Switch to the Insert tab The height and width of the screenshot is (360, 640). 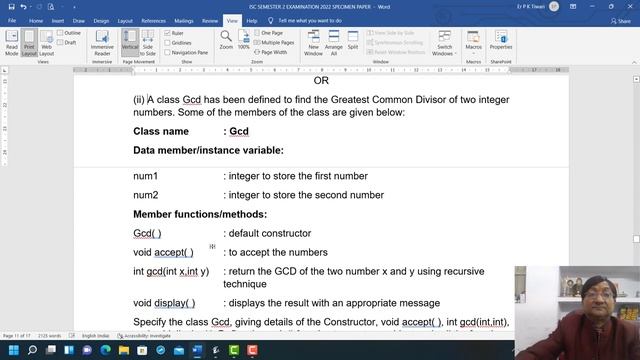pos(58,21)
